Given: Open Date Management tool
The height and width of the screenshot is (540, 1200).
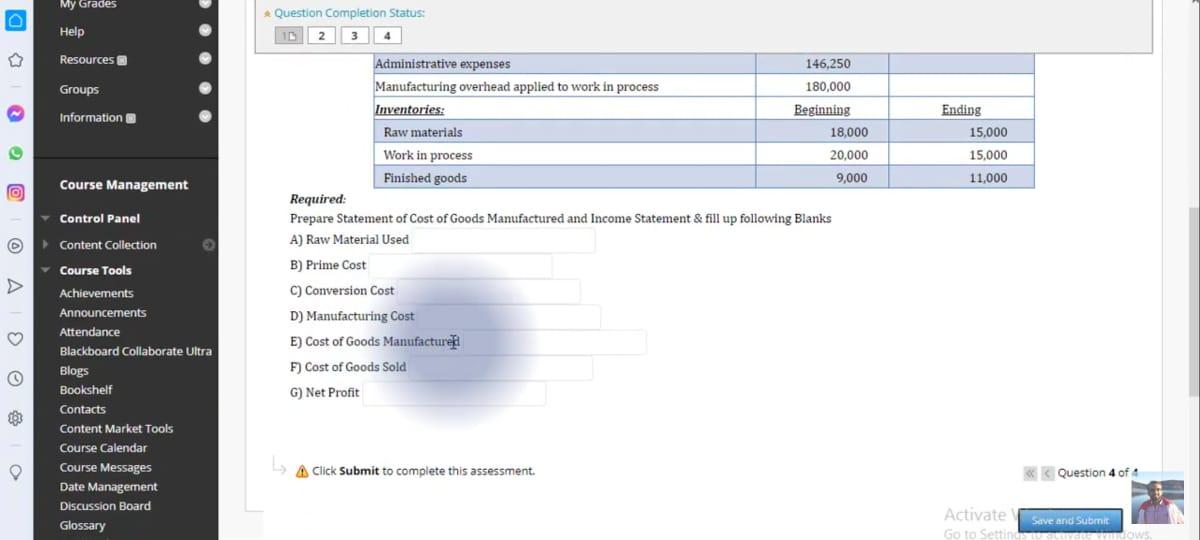Looking at the screenshot, I should (108, 486).
